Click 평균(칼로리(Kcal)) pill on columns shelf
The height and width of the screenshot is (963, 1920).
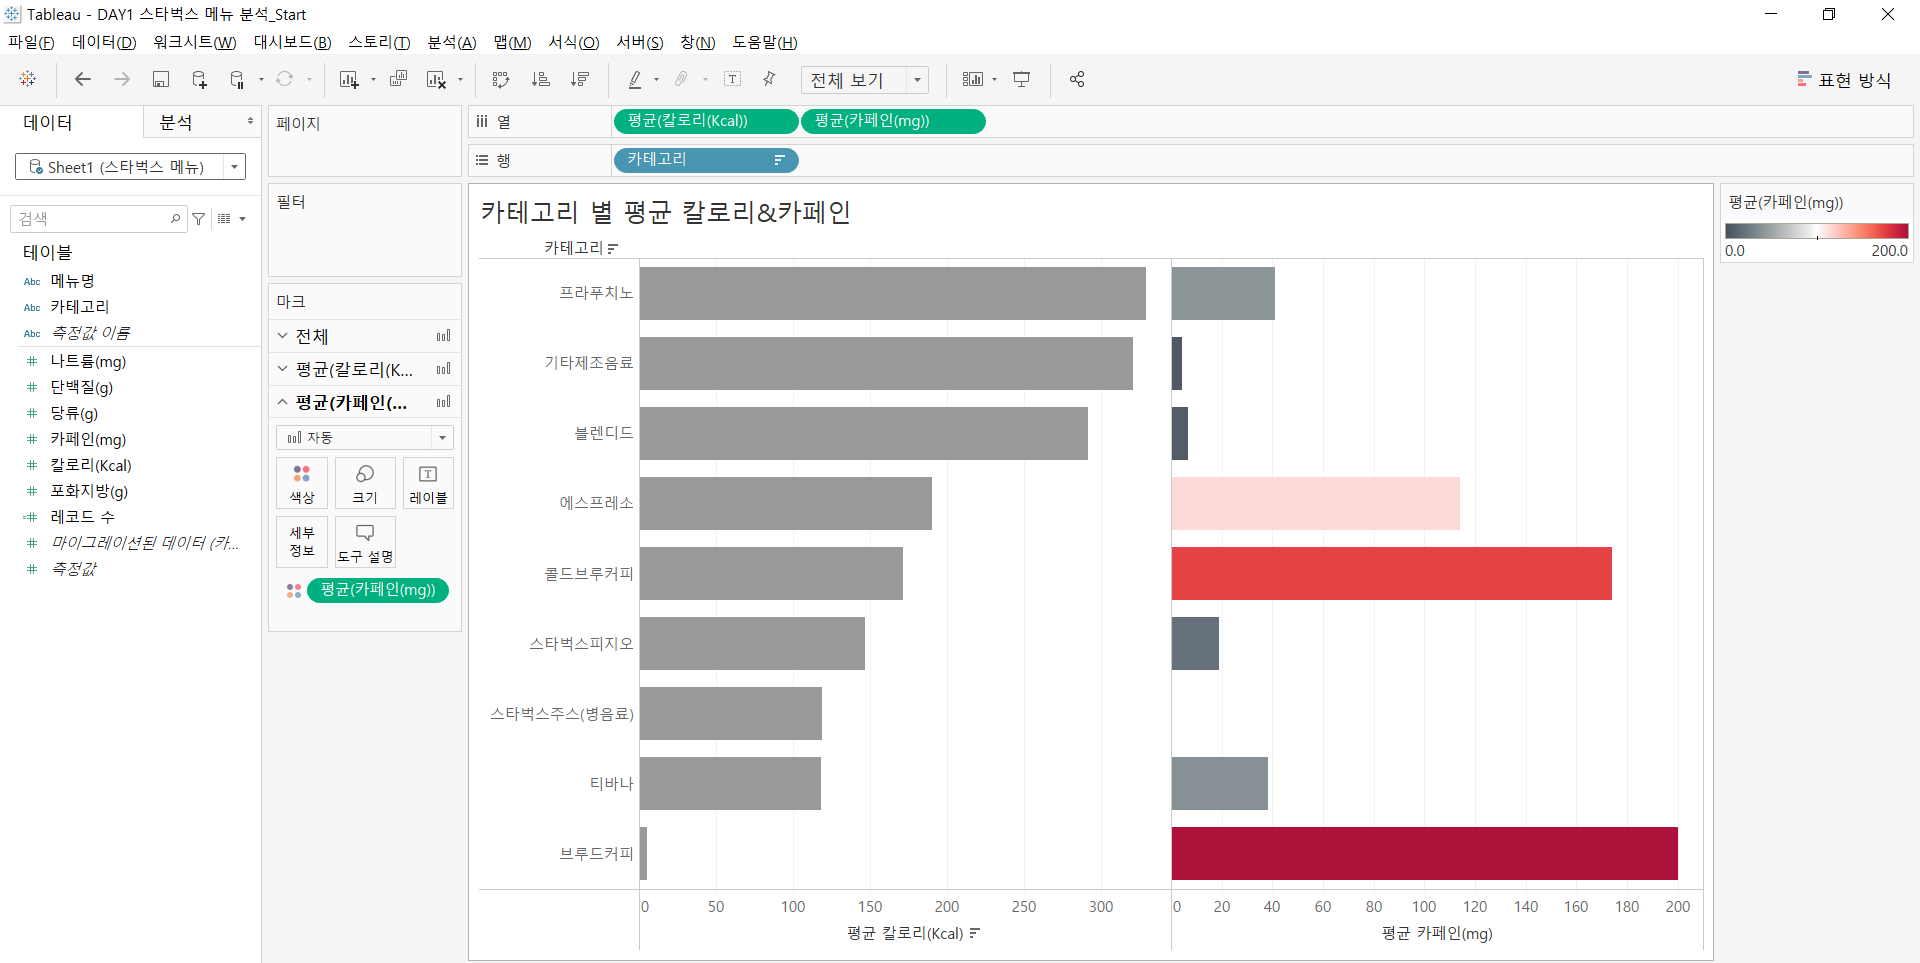pyautogui.click(x=706, y=121)
